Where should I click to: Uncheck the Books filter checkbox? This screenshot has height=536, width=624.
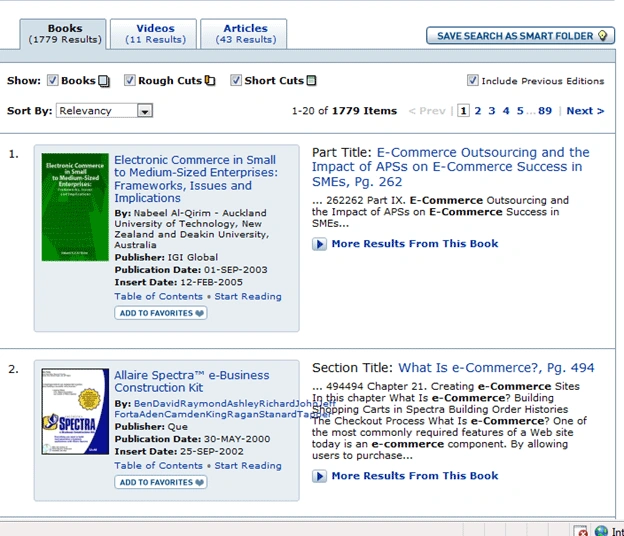(52, 80)
